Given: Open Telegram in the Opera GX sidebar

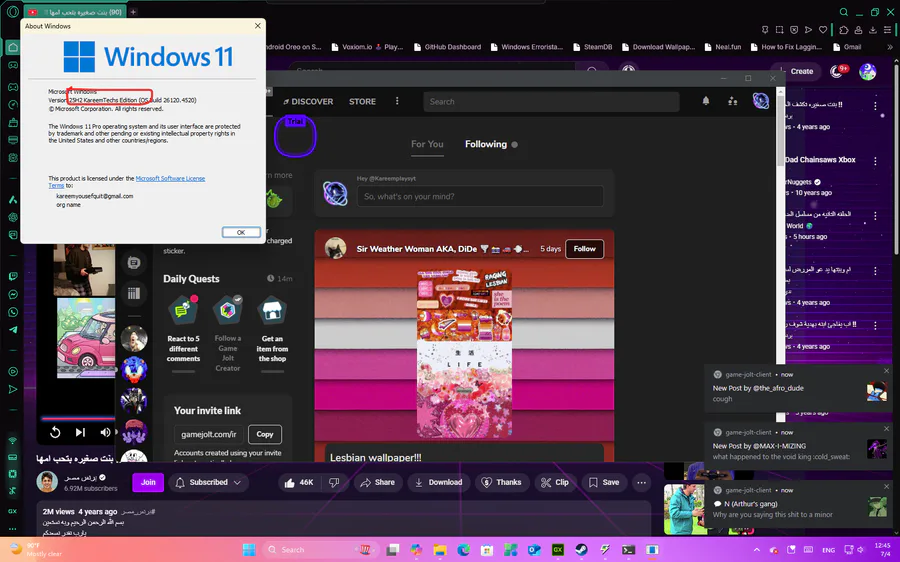Looking at the screenshot, I should (x=13, y=330).
